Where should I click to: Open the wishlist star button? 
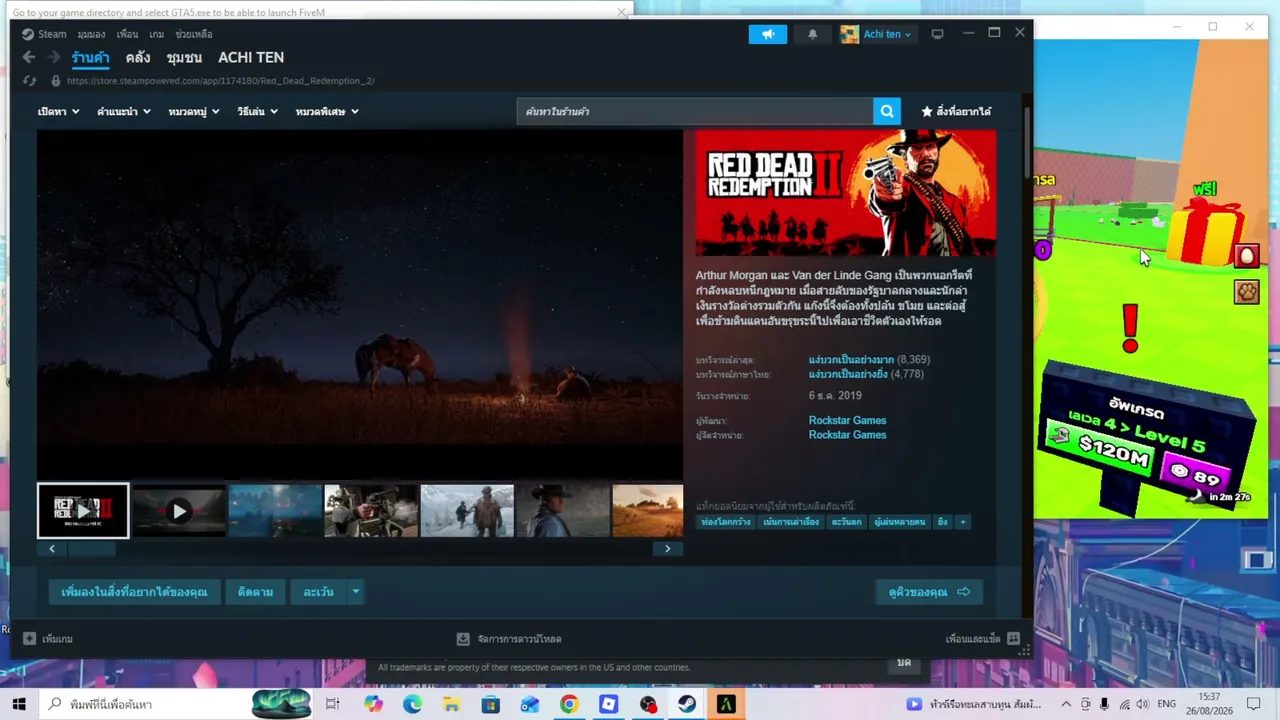coord(956,111)
